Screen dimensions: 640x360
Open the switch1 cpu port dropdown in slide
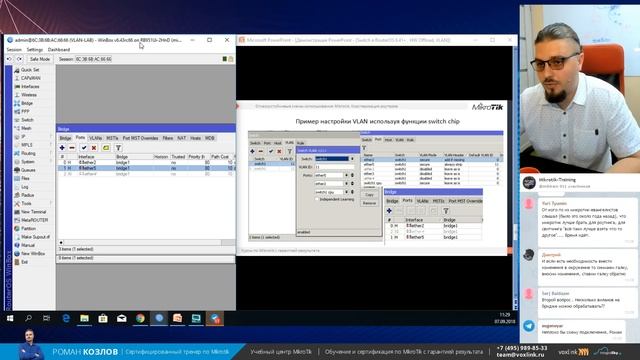click(347, 191)
